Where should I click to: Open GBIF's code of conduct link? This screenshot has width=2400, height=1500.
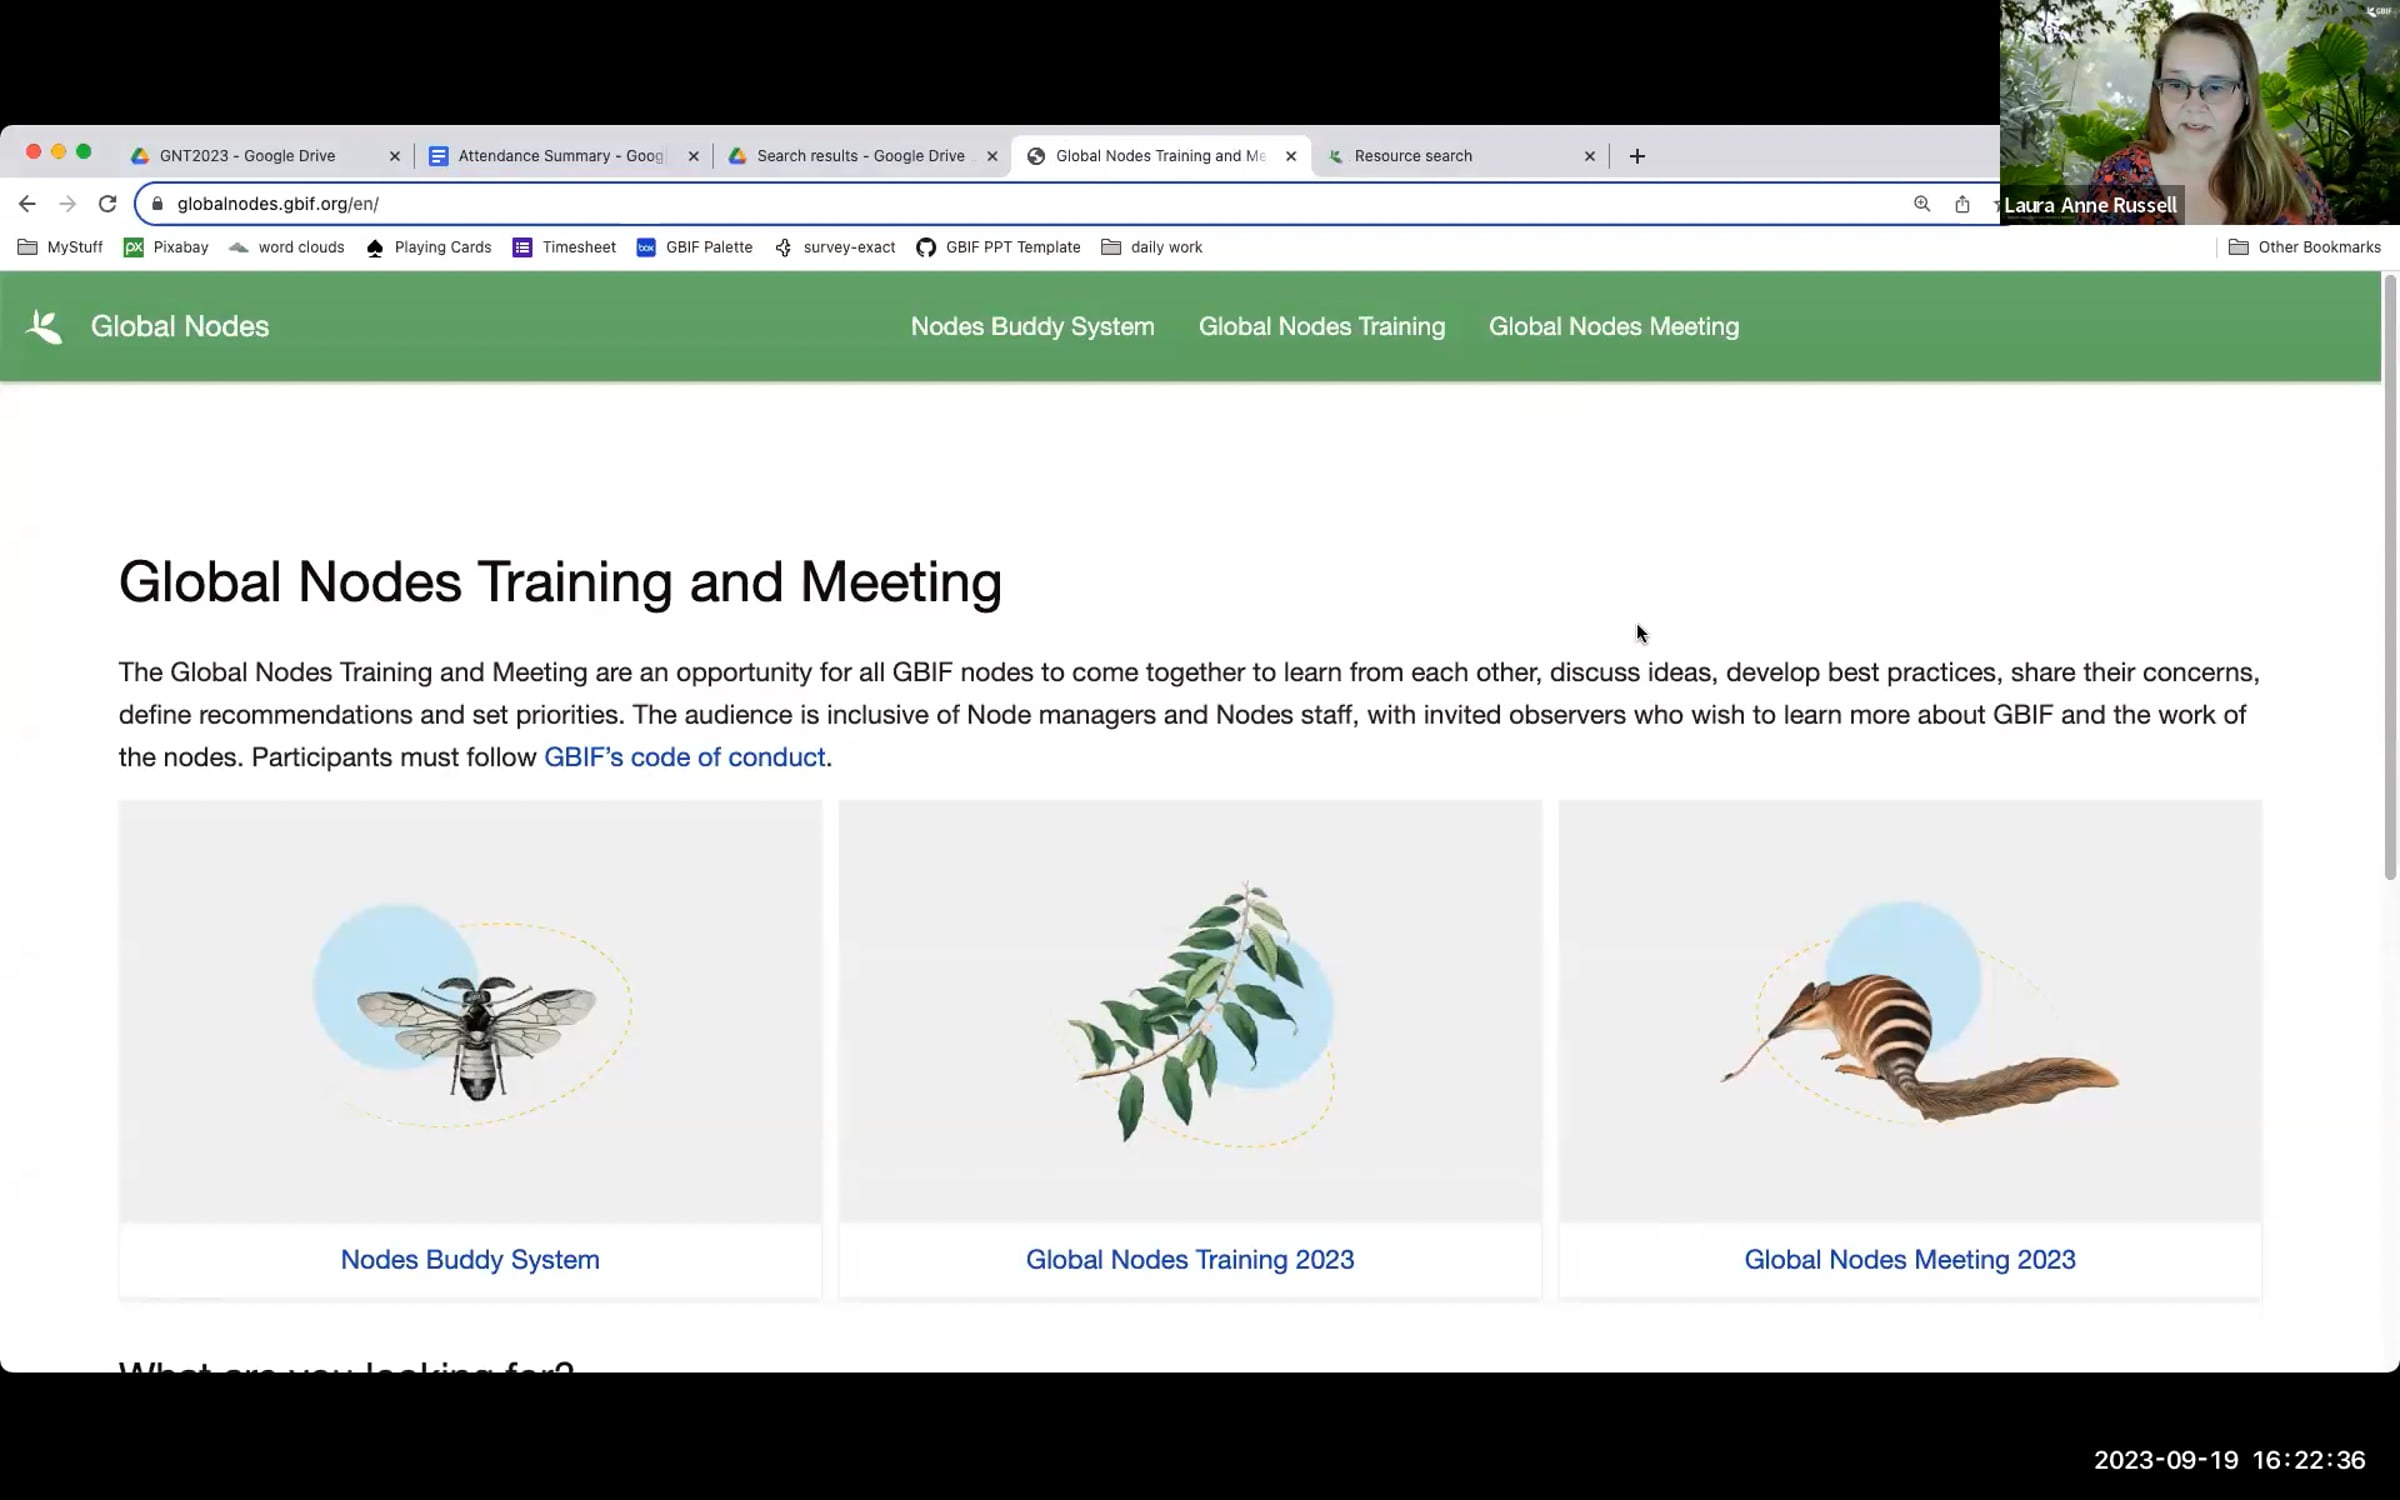point(684,757)
